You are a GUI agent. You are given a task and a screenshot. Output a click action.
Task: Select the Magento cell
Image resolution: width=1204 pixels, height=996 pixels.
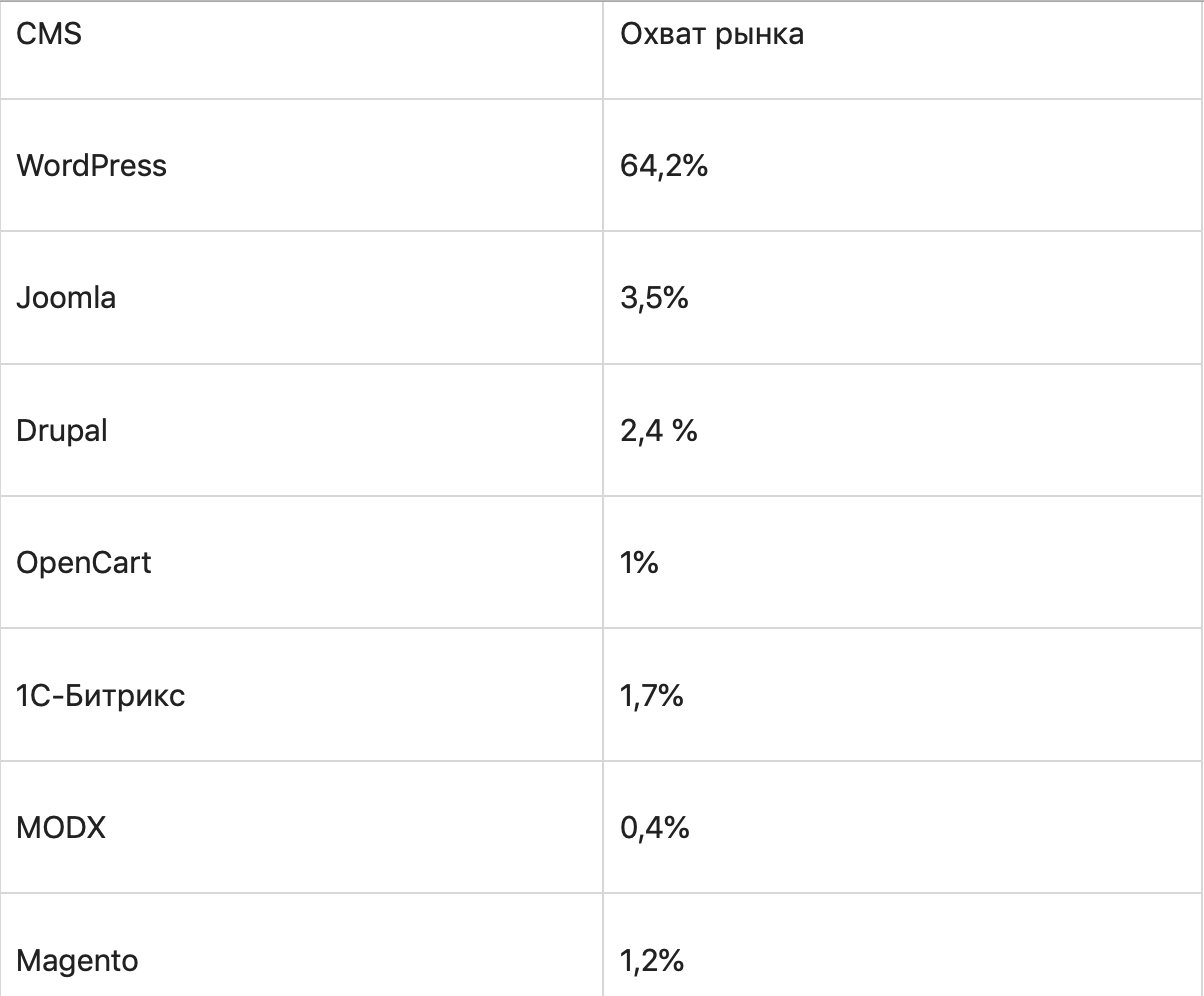click(77, 961)
